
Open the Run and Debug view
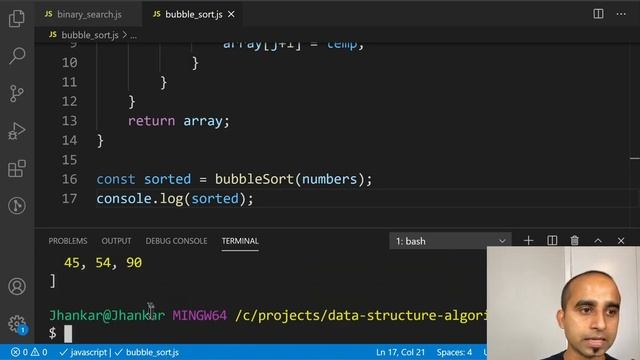[17, 131]
